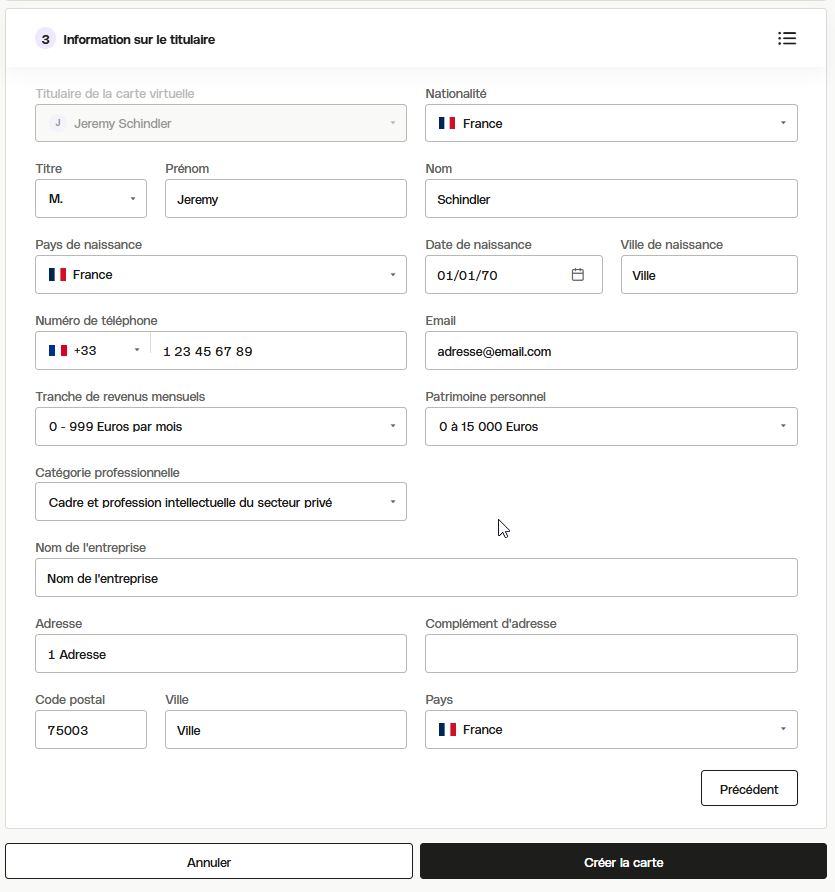Click the French flag in address Pays field
Screen dimensions: 835x892
[x=447, y=729]
